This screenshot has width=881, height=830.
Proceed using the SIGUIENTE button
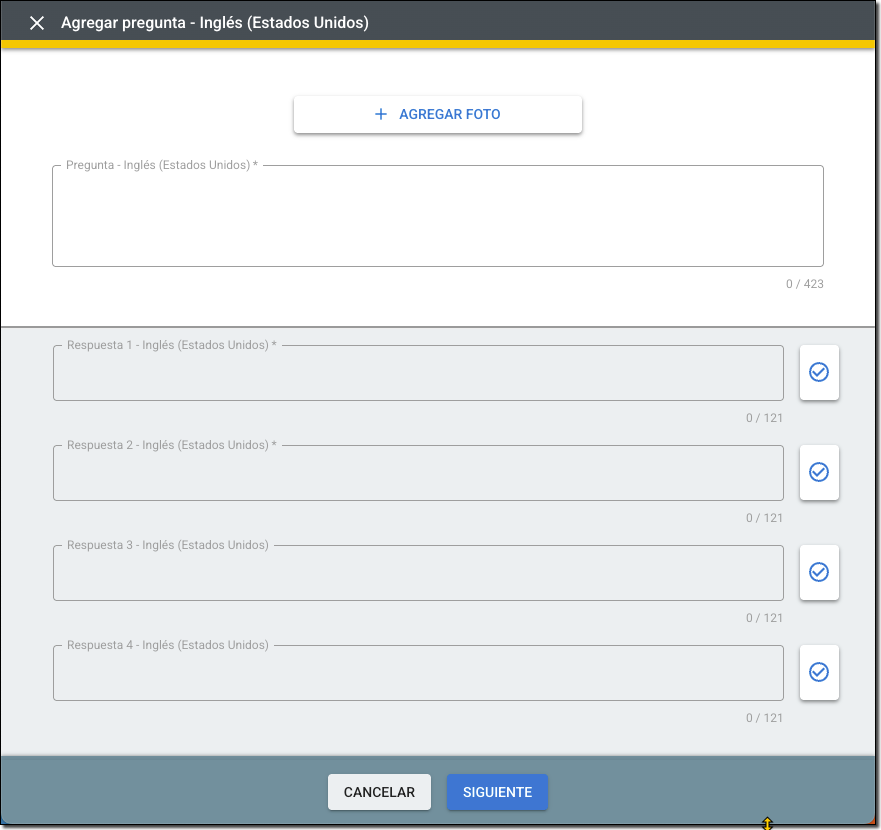point(497,792)
